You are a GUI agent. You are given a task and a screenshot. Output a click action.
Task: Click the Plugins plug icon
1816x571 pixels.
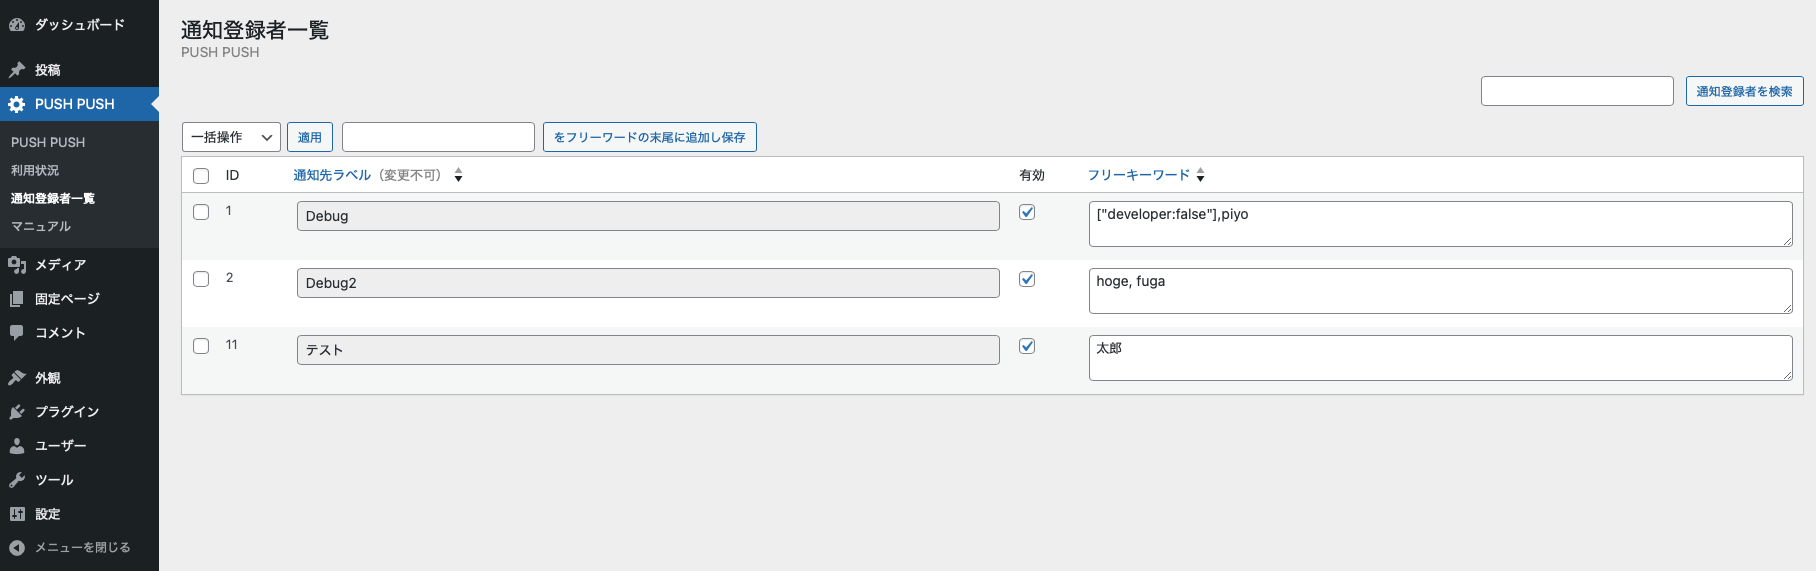(x=17, y=412)
